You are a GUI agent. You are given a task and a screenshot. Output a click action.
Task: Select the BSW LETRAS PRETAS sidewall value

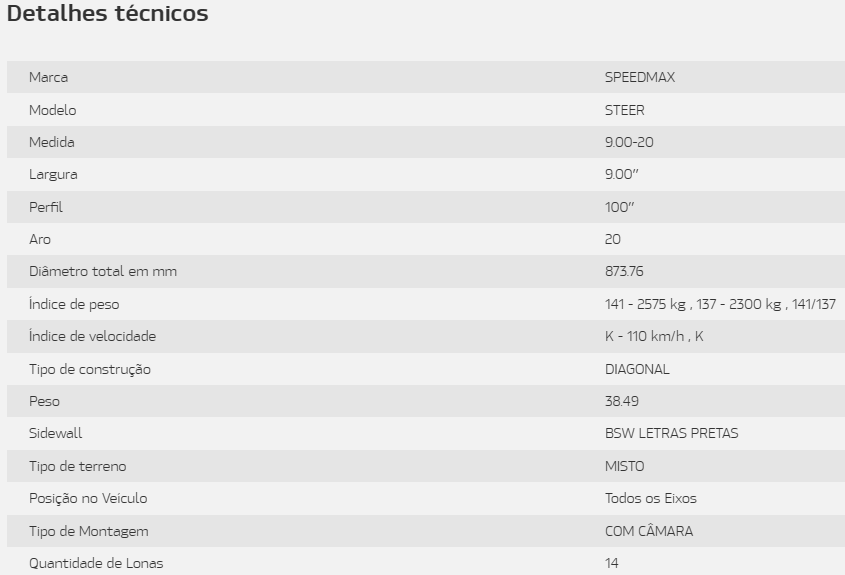pos(671,433)
